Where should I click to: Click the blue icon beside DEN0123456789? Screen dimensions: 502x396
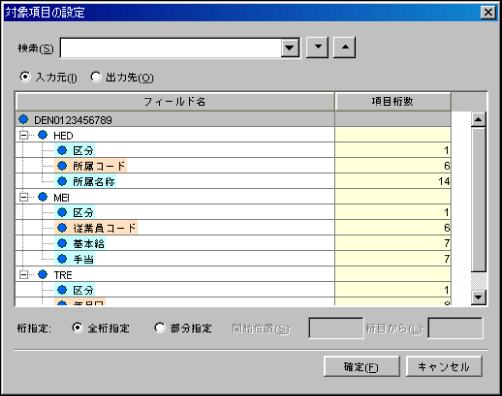pos(24,119)
